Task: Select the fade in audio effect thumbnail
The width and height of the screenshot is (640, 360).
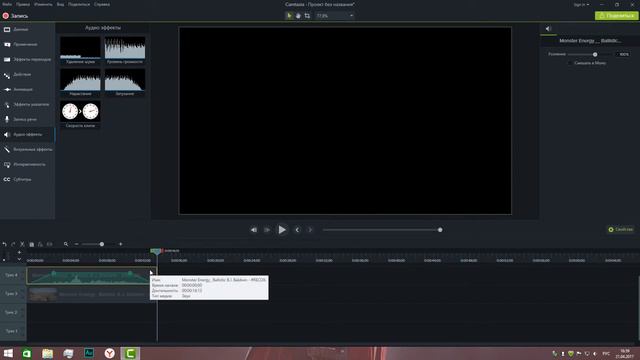Action: 80,82
